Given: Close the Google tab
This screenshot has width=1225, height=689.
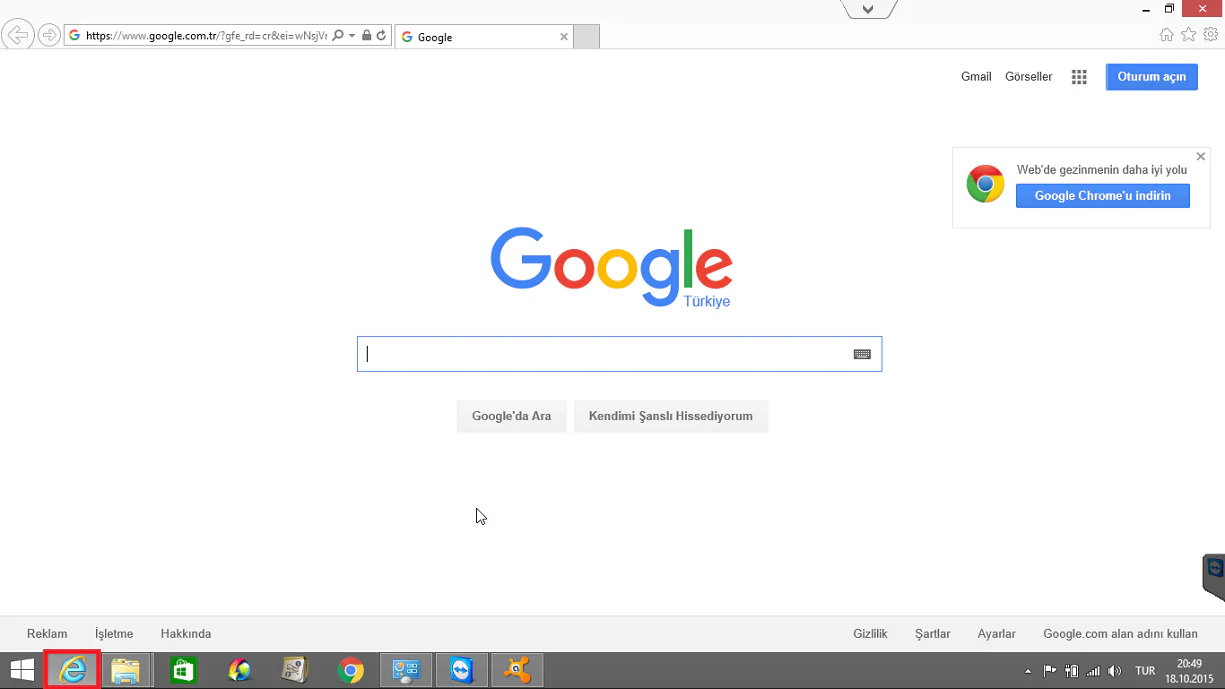Looking at the screenshot, I should (x=564, y=37).
